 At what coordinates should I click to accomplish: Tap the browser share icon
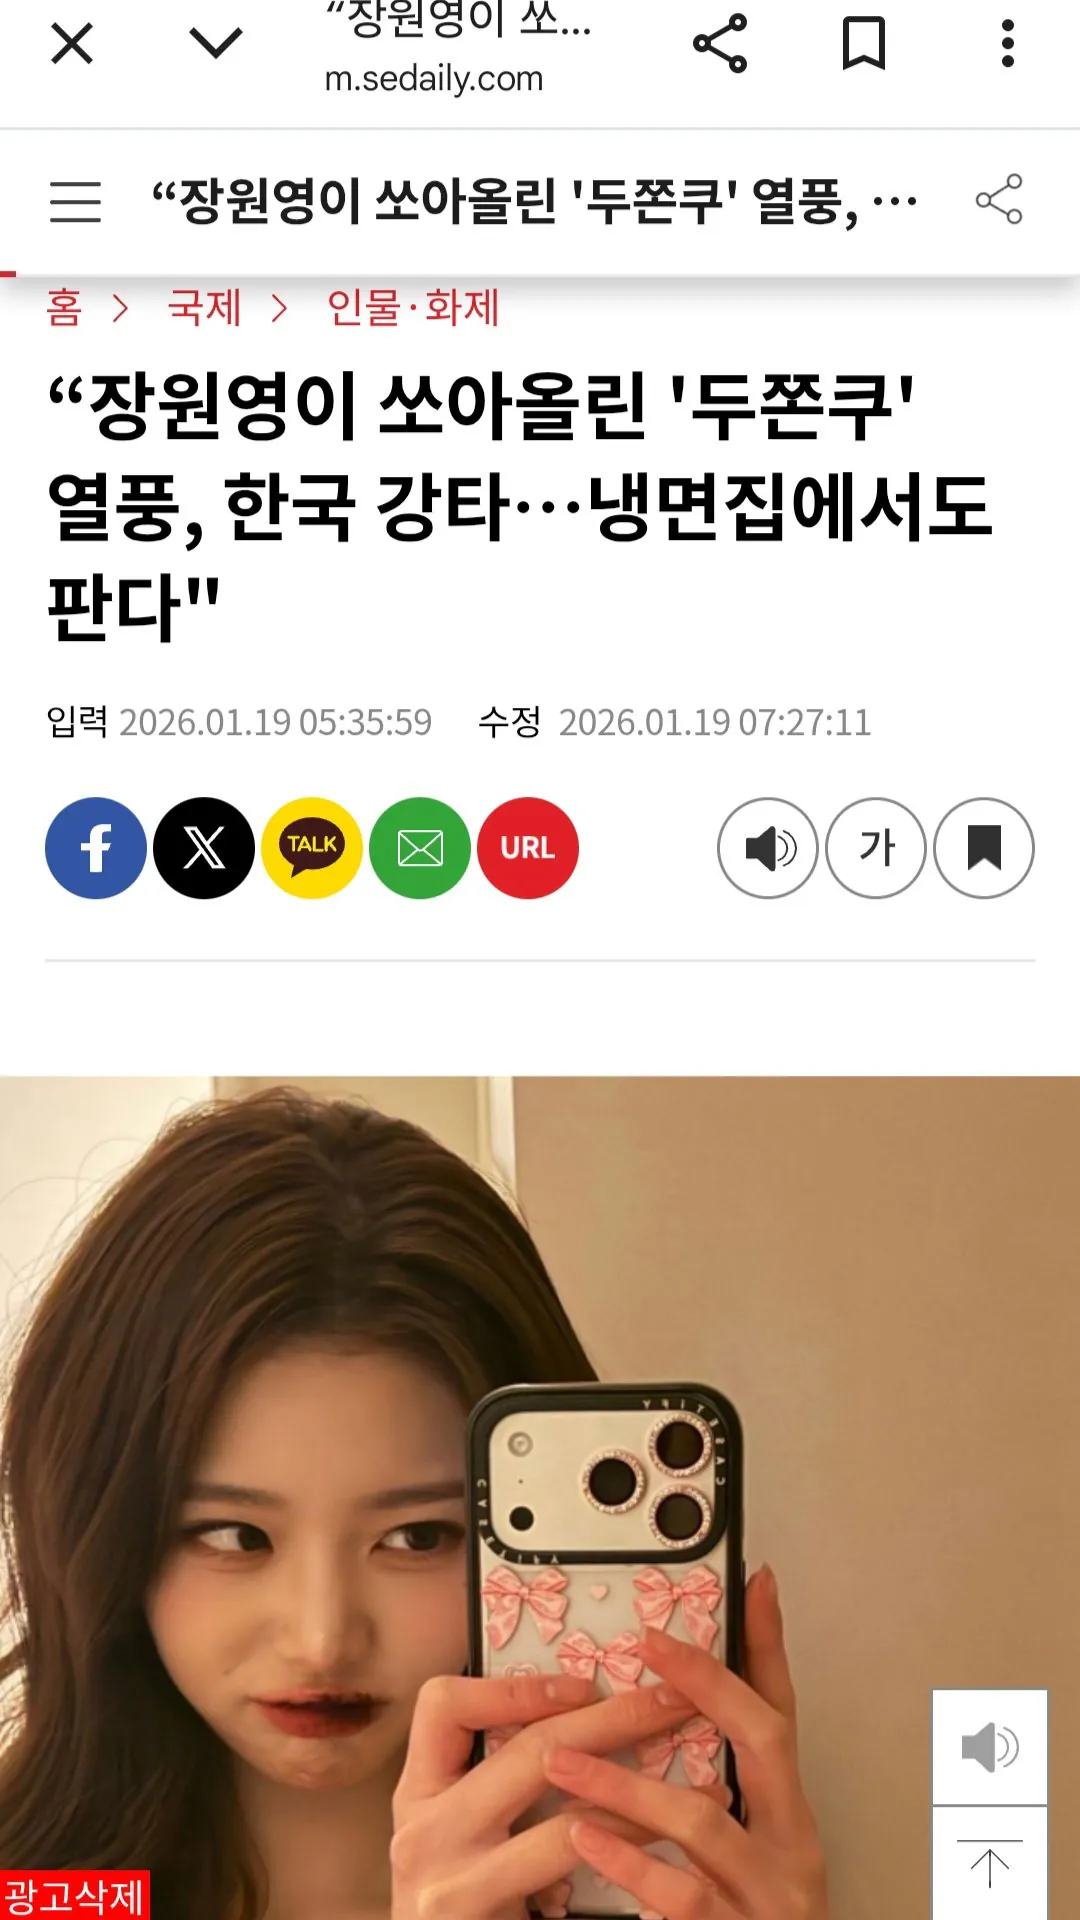pyautogui.click(x=720, y=44)
